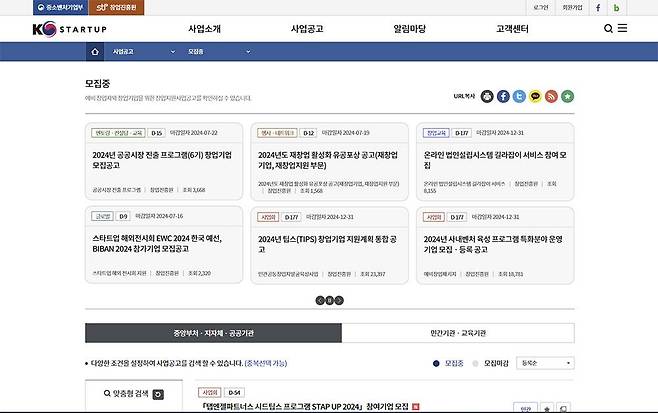Open 2024년 사내벤처 육성 프로그램 card
The width and height of the screenshot is (658, 413).
pyautogui.click(x=493, y=244)
